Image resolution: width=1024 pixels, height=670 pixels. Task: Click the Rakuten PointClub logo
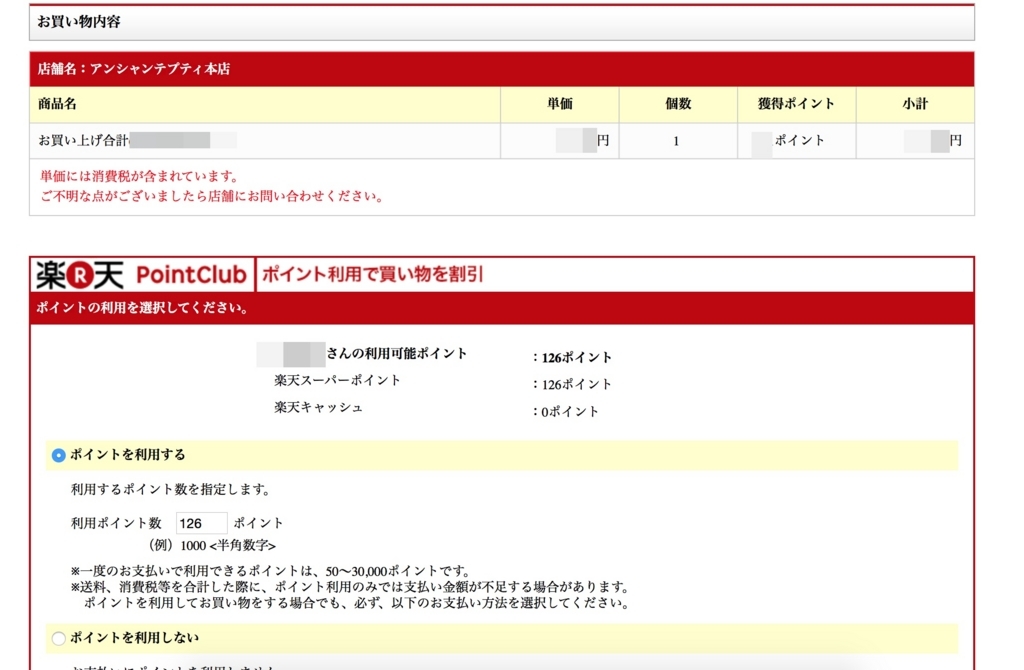142,275
